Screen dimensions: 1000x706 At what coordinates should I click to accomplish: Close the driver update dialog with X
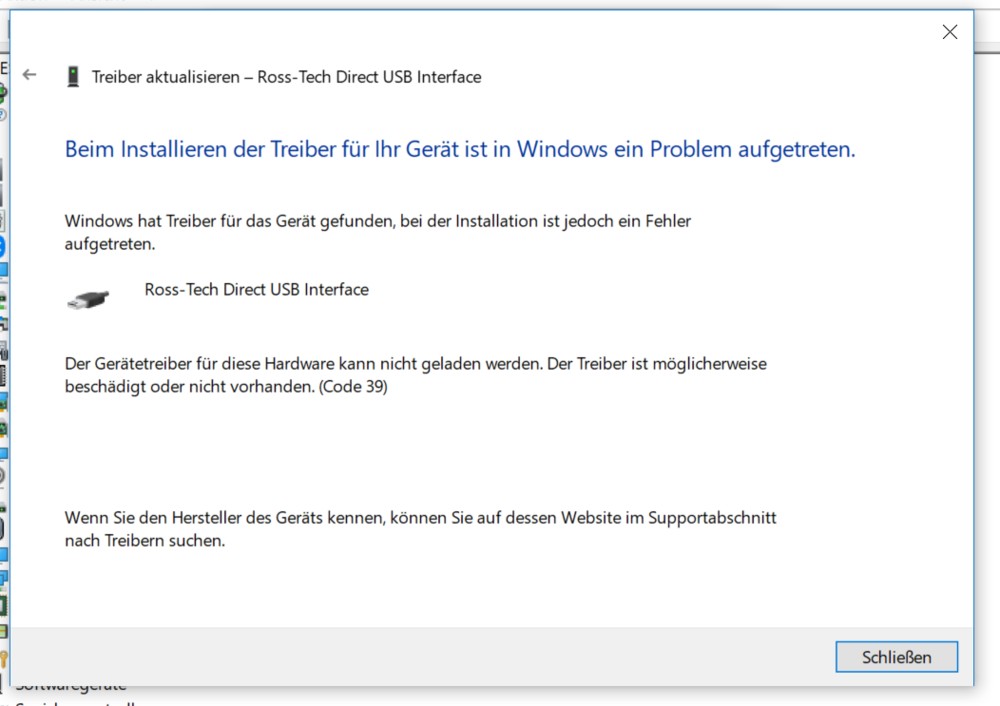pyautogui.click(x=950, y=32)
